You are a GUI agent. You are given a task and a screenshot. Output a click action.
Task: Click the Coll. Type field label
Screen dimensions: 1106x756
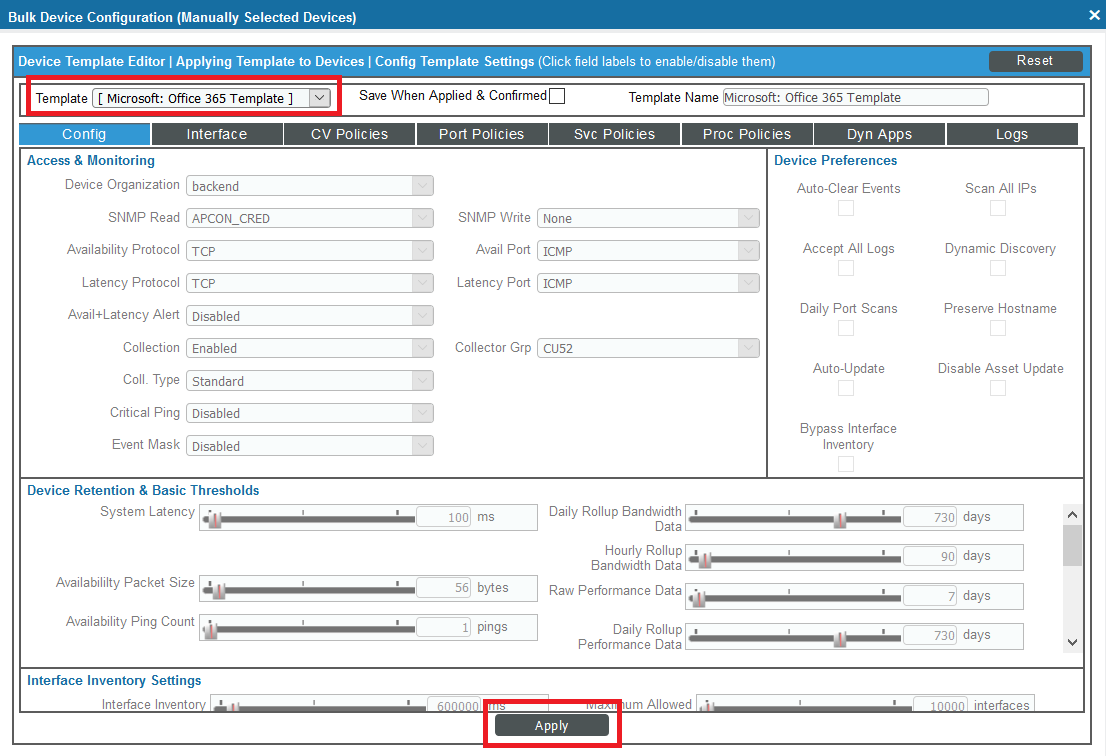point(152,379)
